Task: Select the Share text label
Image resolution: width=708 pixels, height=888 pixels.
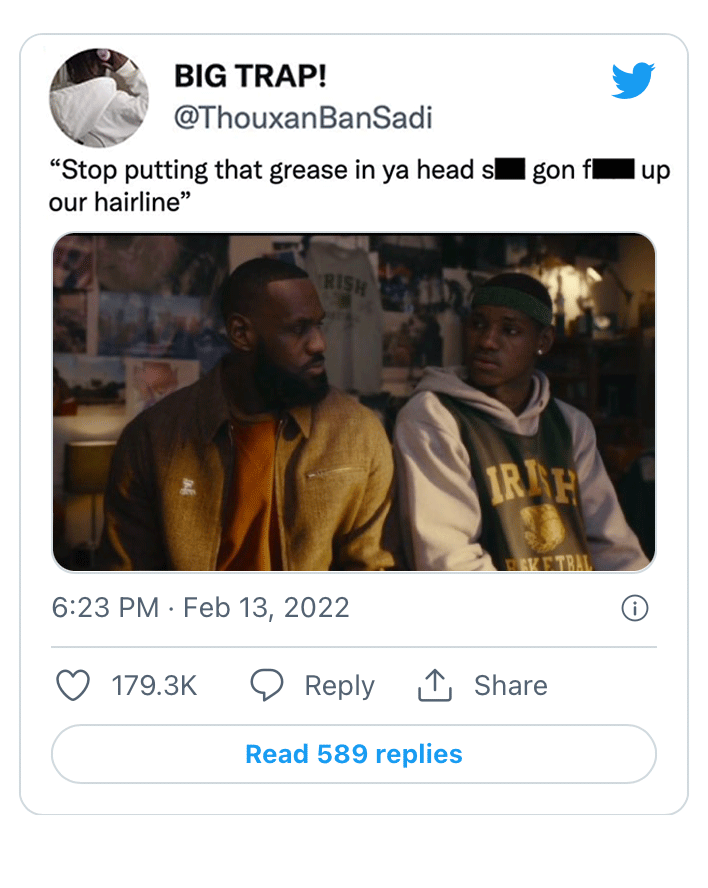Action: coord(511,685)
